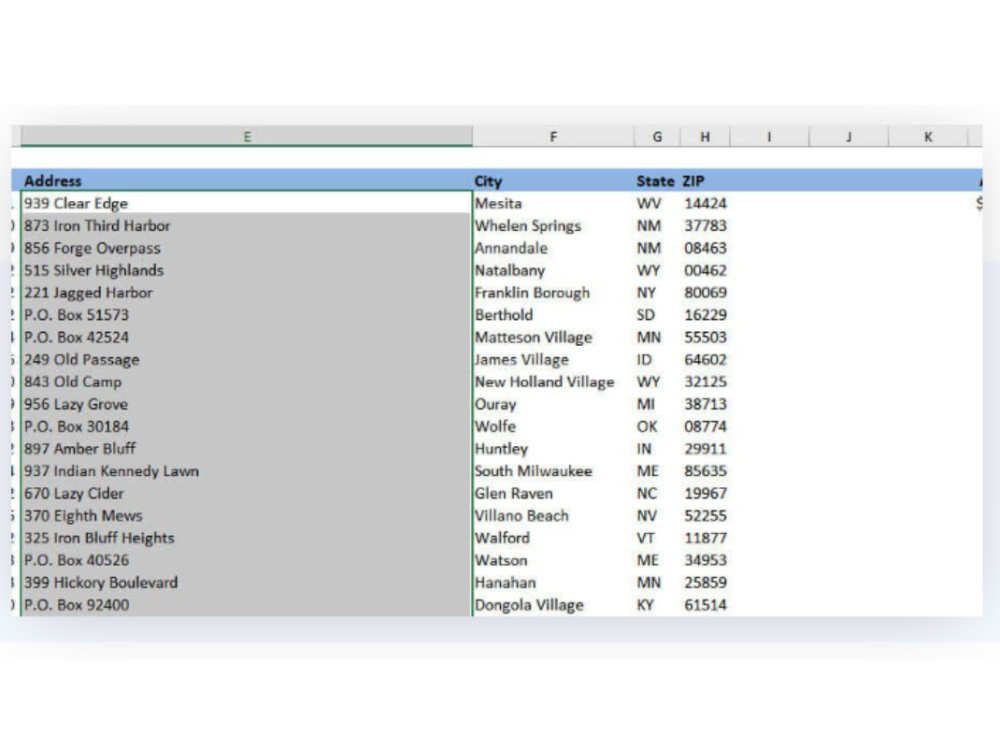Click state cell KY
Viewport: 1000px width, 750px height.
[657, 605]
